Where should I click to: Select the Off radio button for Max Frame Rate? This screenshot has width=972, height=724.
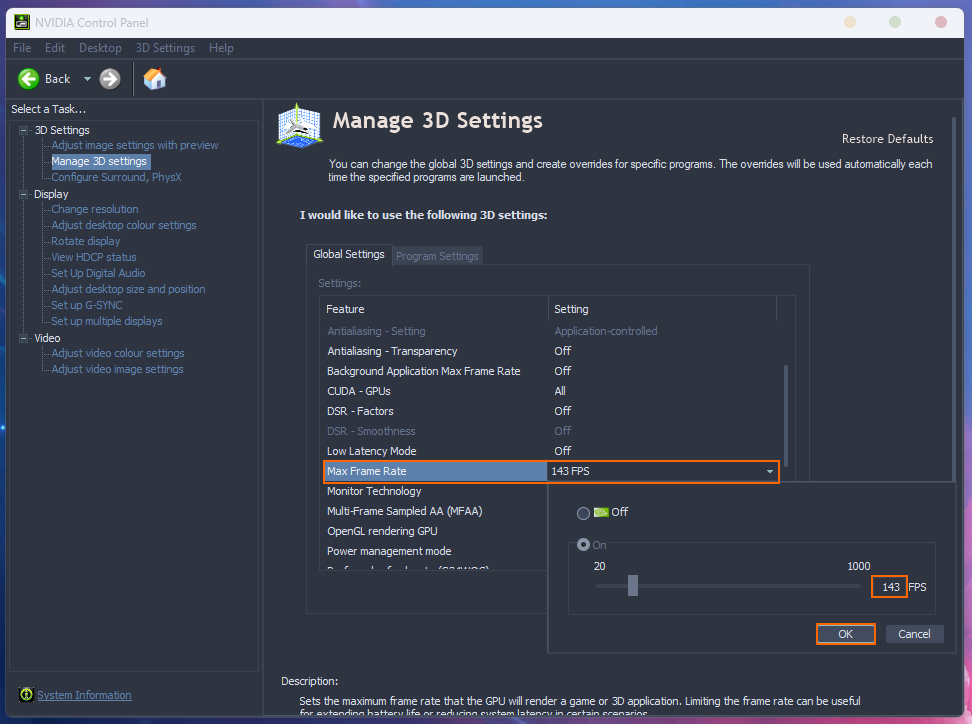[x=583, y=513]
